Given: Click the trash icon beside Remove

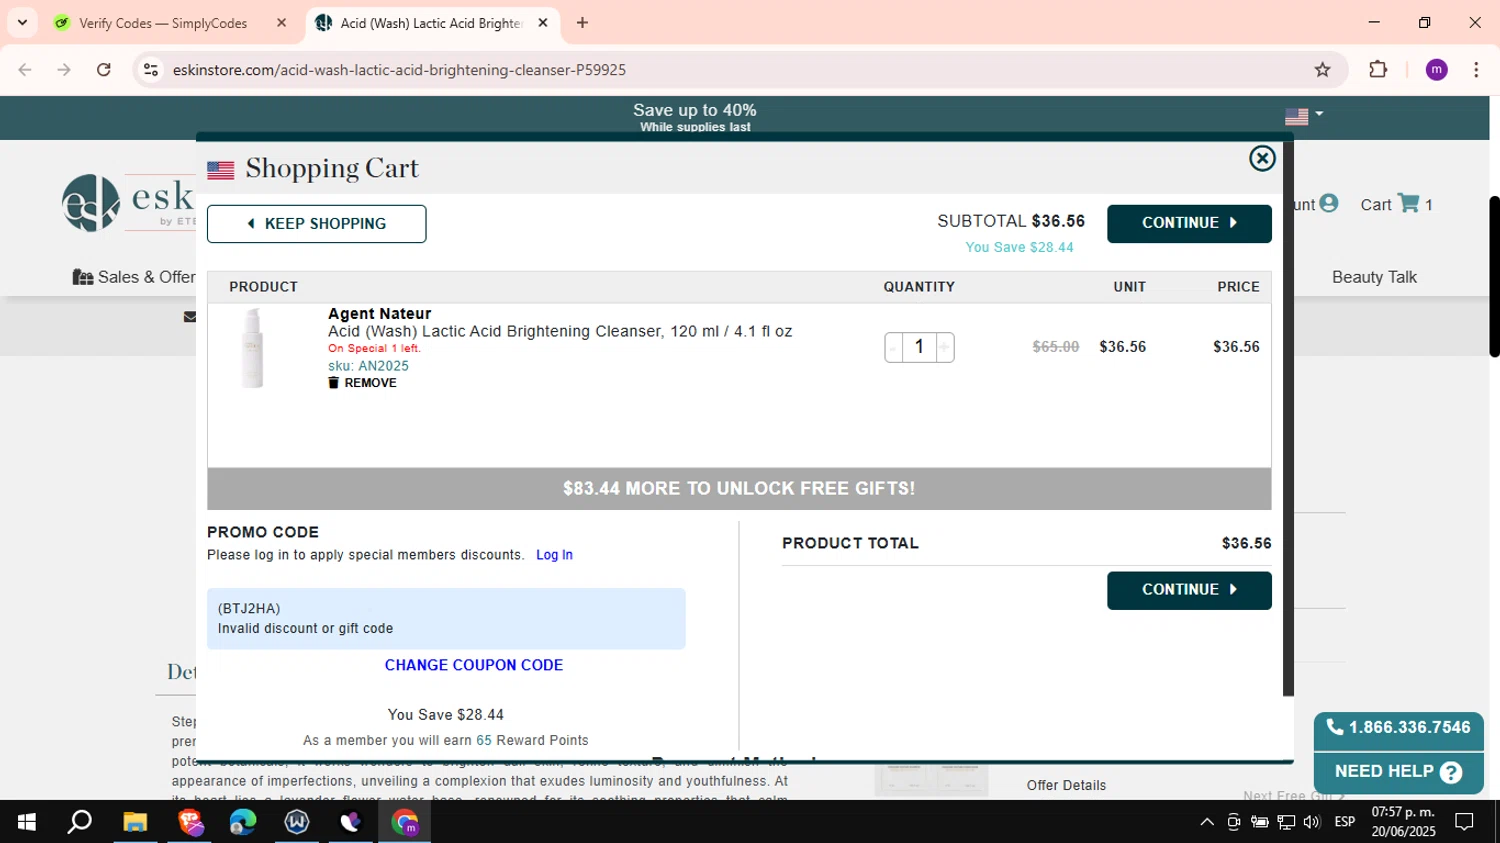Looking at the screenshot, I should (333, 383).
